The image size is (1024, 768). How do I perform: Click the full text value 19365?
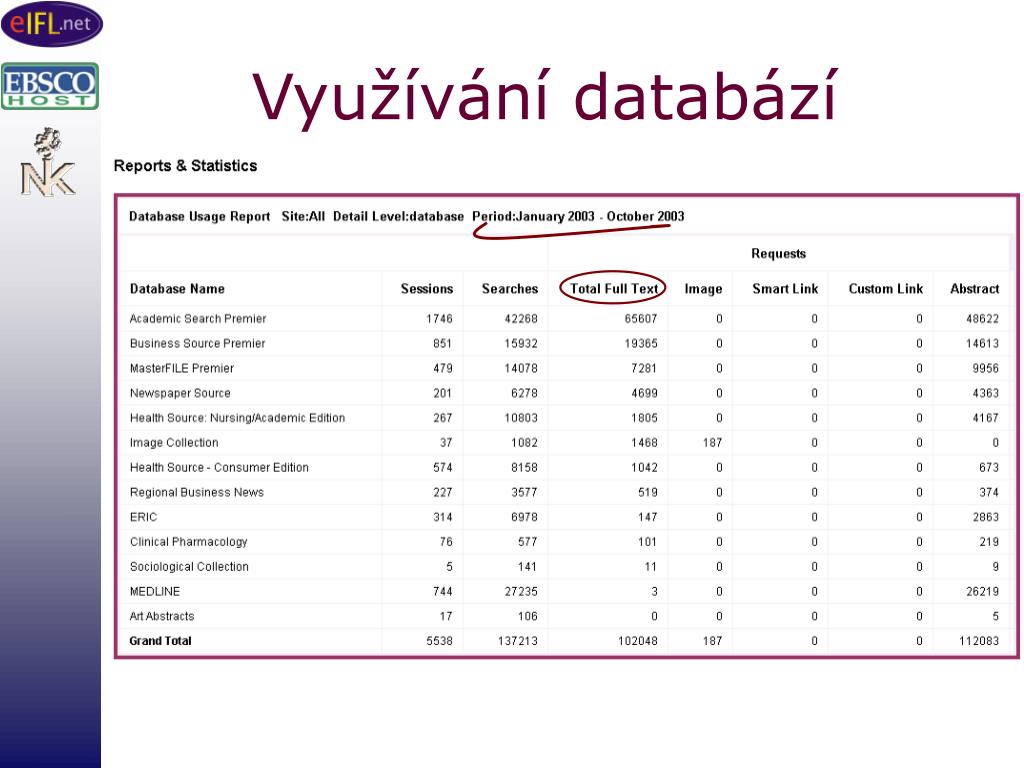pos(641,344)
